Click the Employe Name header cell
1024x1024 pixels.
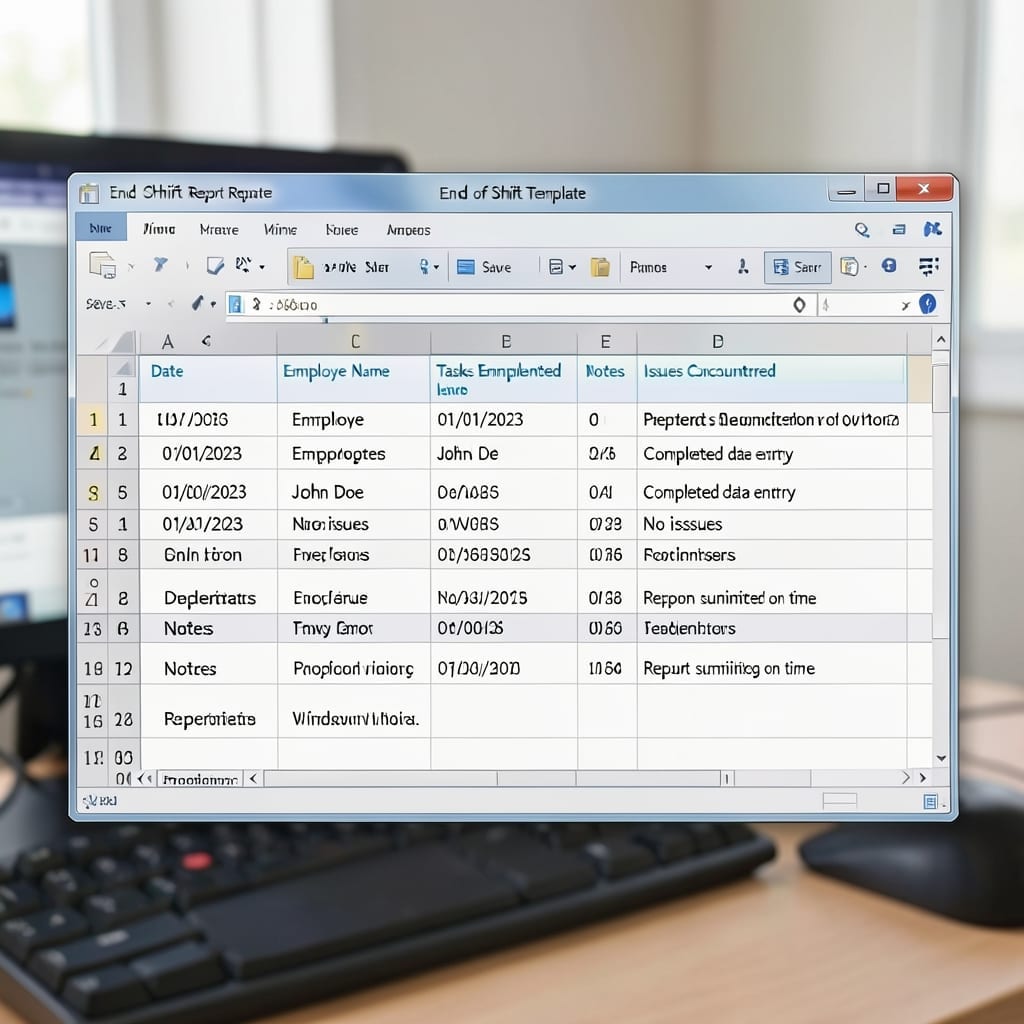(x=353, y=379)
